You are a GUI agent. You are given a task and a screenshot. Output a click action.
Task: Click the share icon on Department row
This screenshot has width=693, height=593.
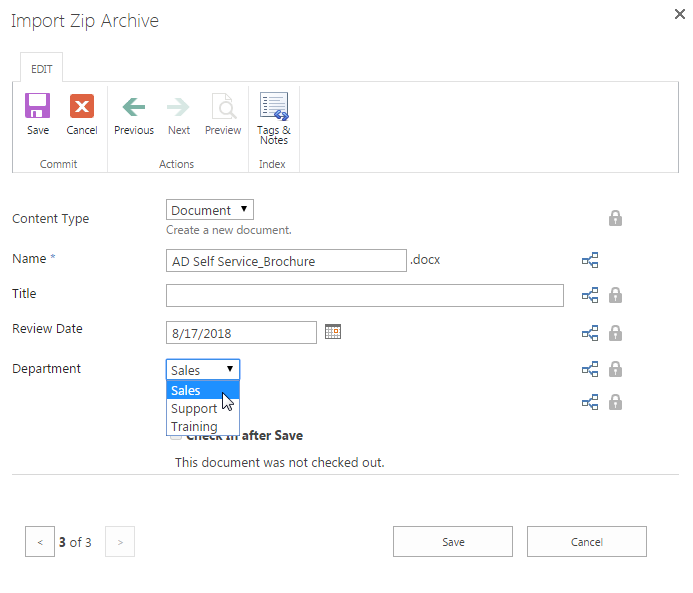(590, 369)
